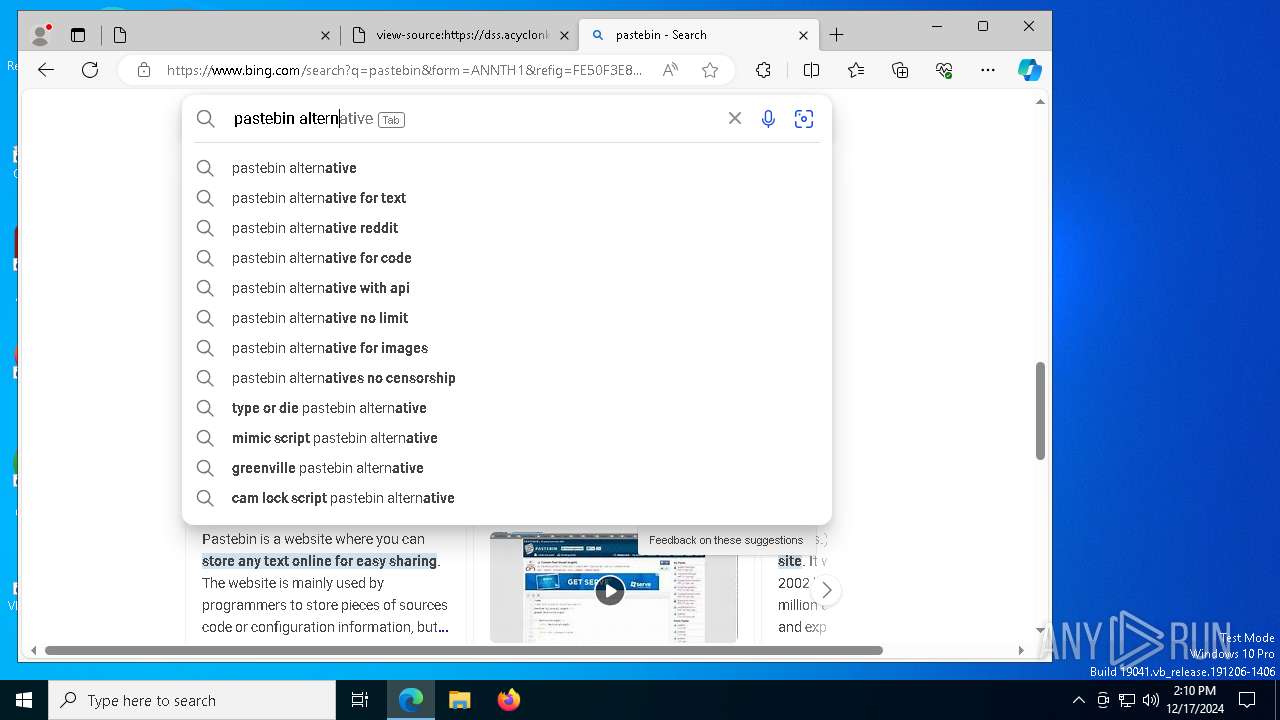View site information lock icon
The width and height of the screenshot is (1280, 720).
click(144, 70)
